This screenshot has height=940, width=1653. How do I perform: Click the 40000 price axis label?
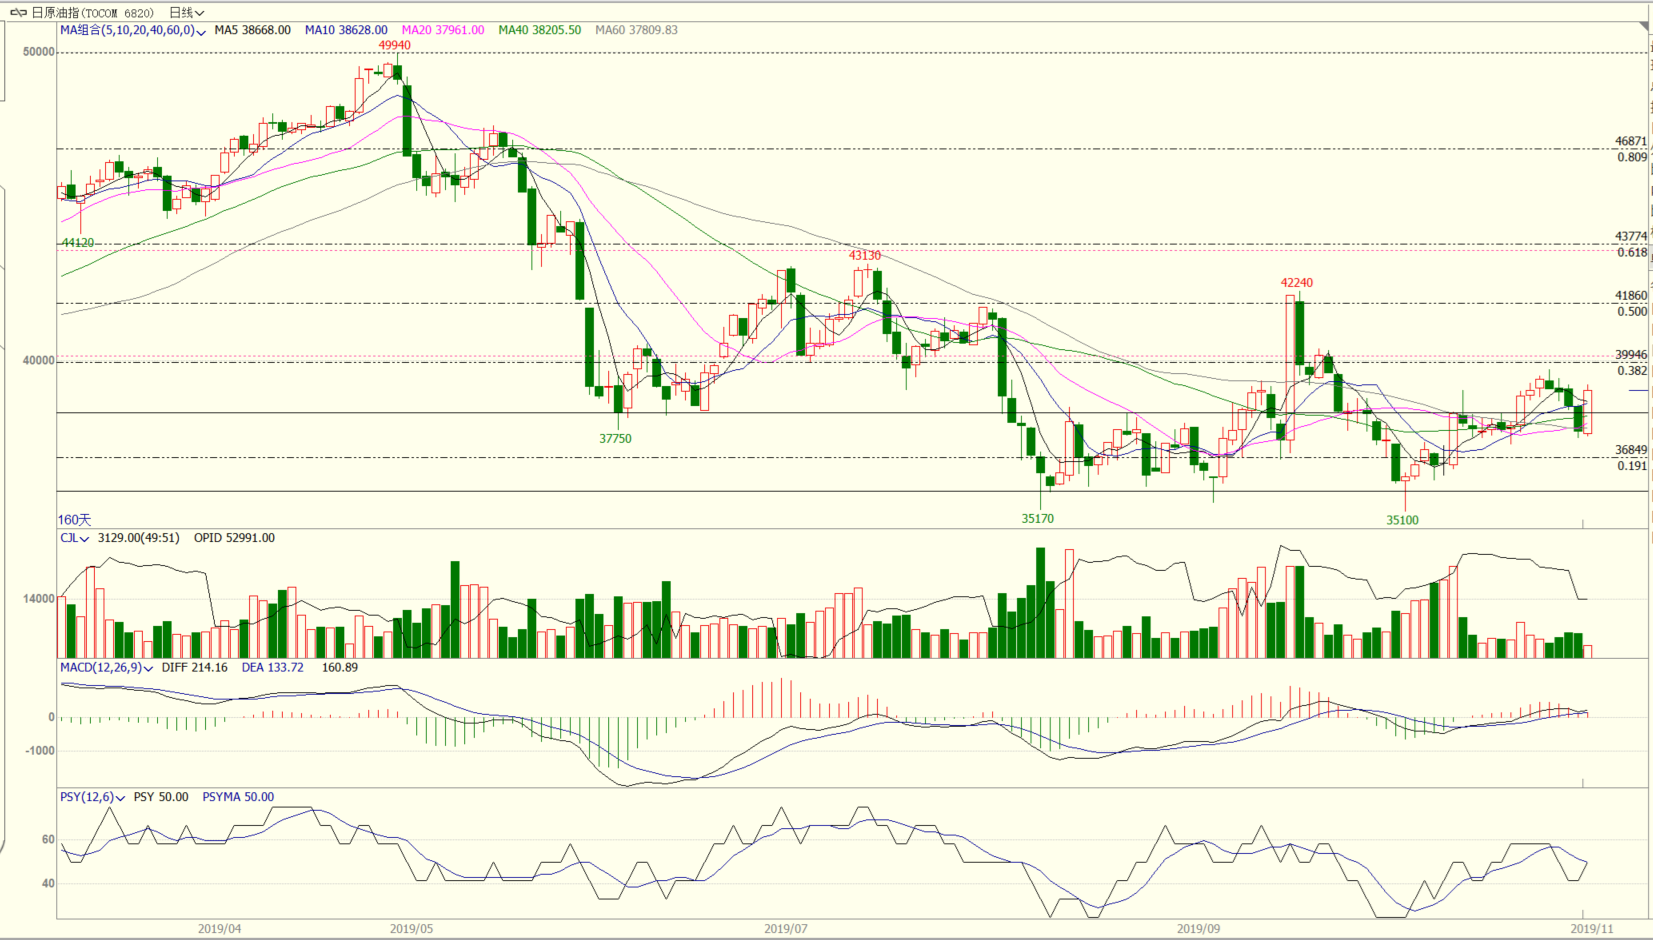[x=39, y=361]
